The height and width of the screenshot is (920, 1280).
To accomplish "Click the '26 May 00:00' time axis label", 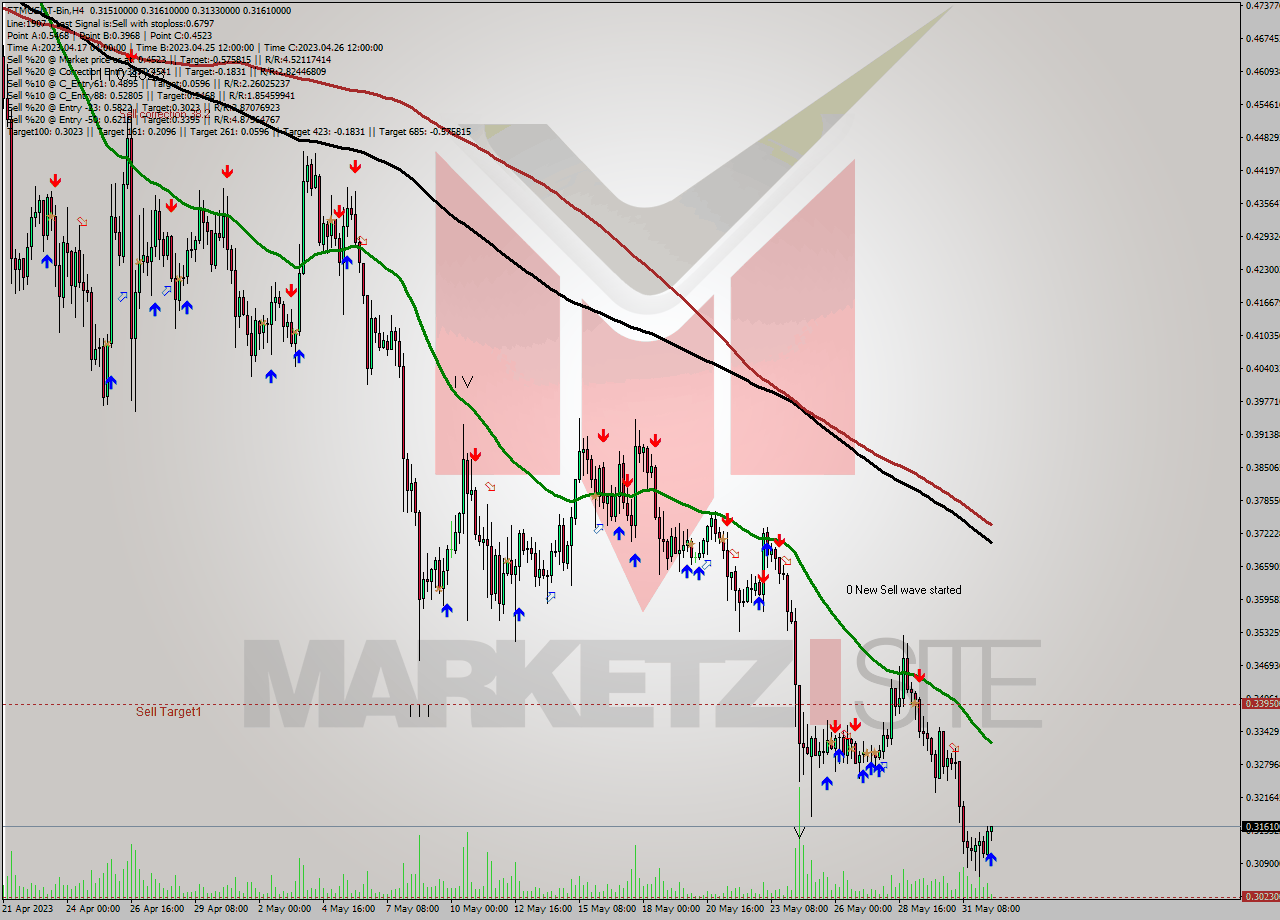I will (862, 909).
